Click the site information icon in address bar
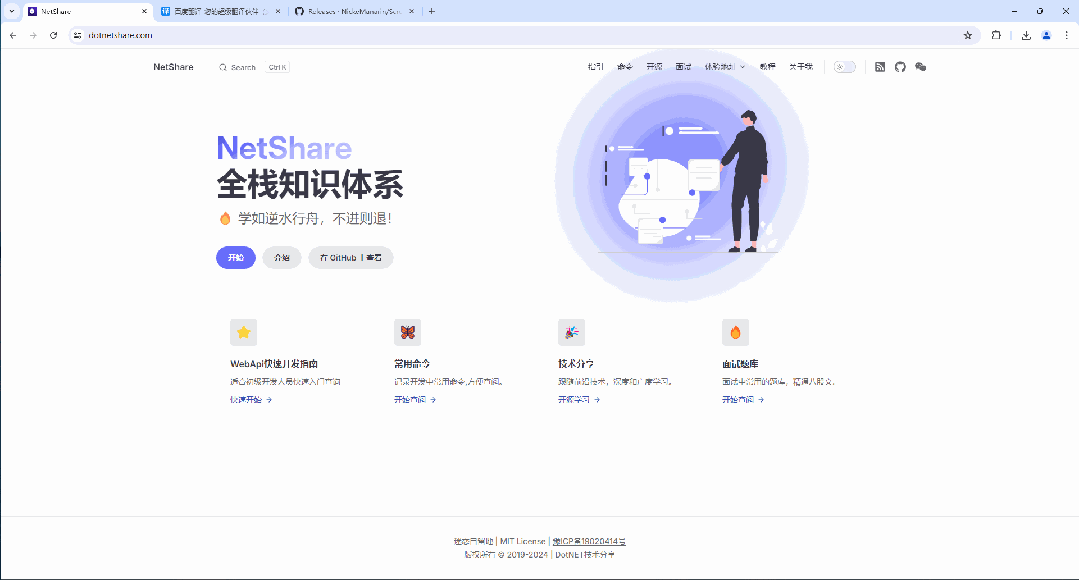The width and height of the screenshot is (1079, 580). point(78,35)
